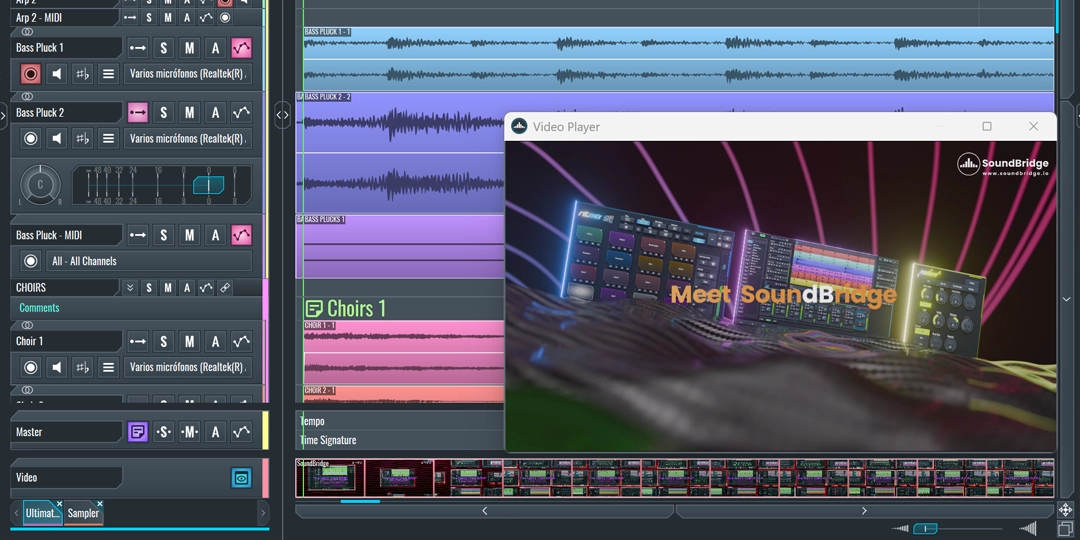Click the Choirs 1 comment marker

tap(346, 308)
